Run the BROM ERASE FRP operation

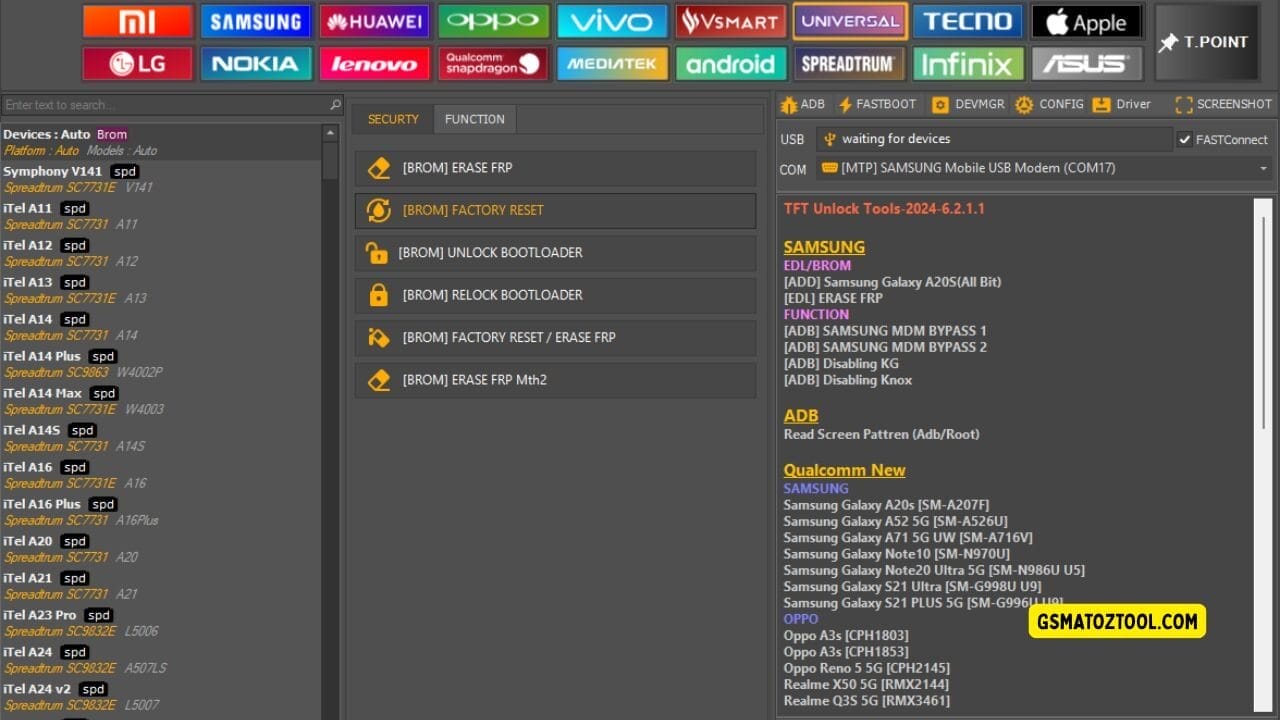click(555, 168)
